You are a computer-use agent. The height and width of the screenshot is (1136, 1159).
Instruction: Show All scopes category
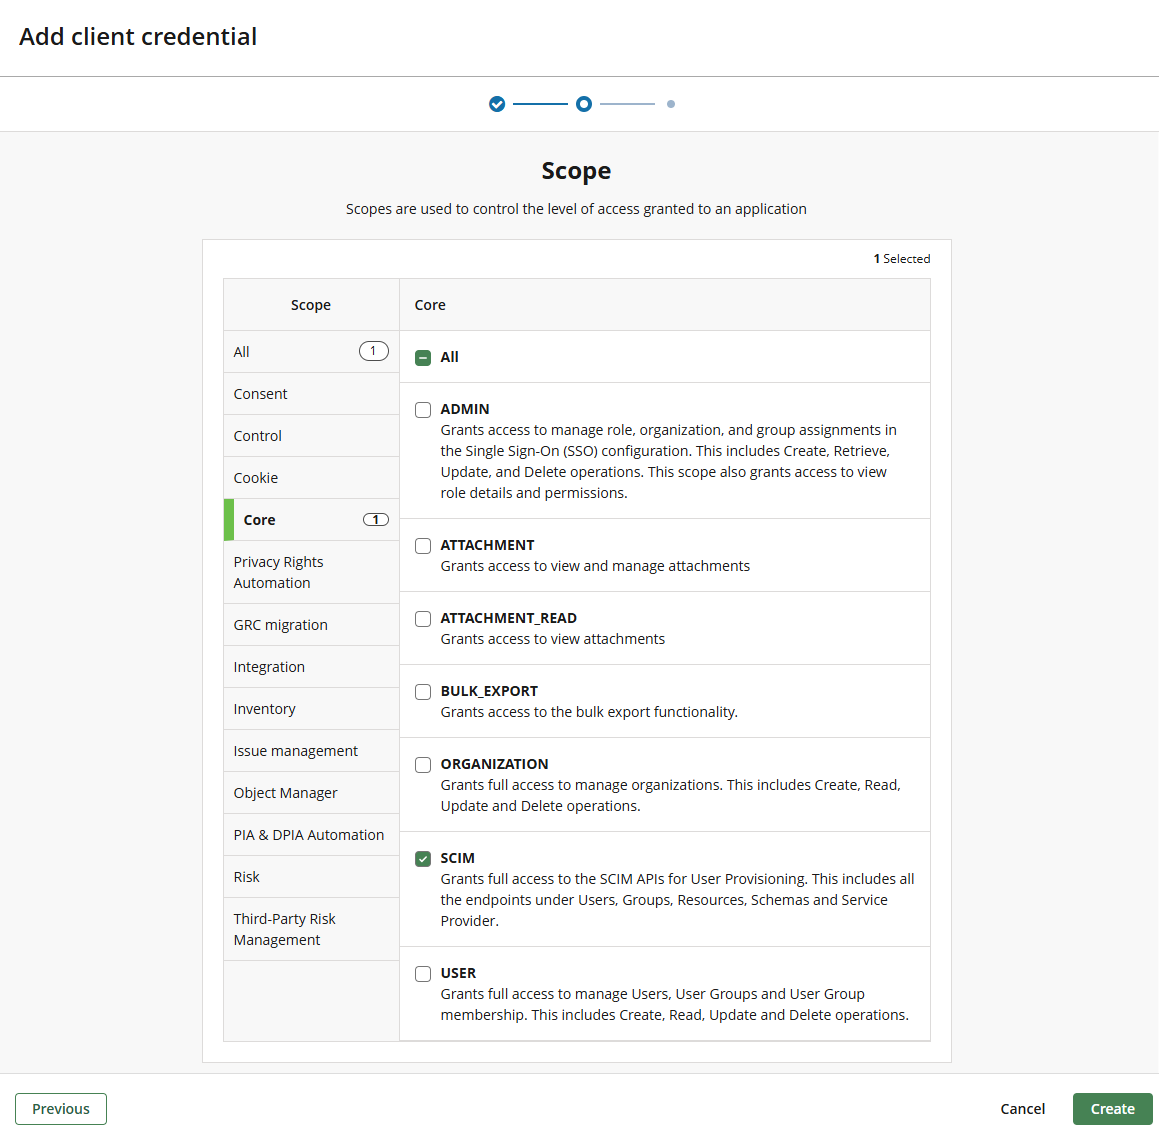[310, 352]
